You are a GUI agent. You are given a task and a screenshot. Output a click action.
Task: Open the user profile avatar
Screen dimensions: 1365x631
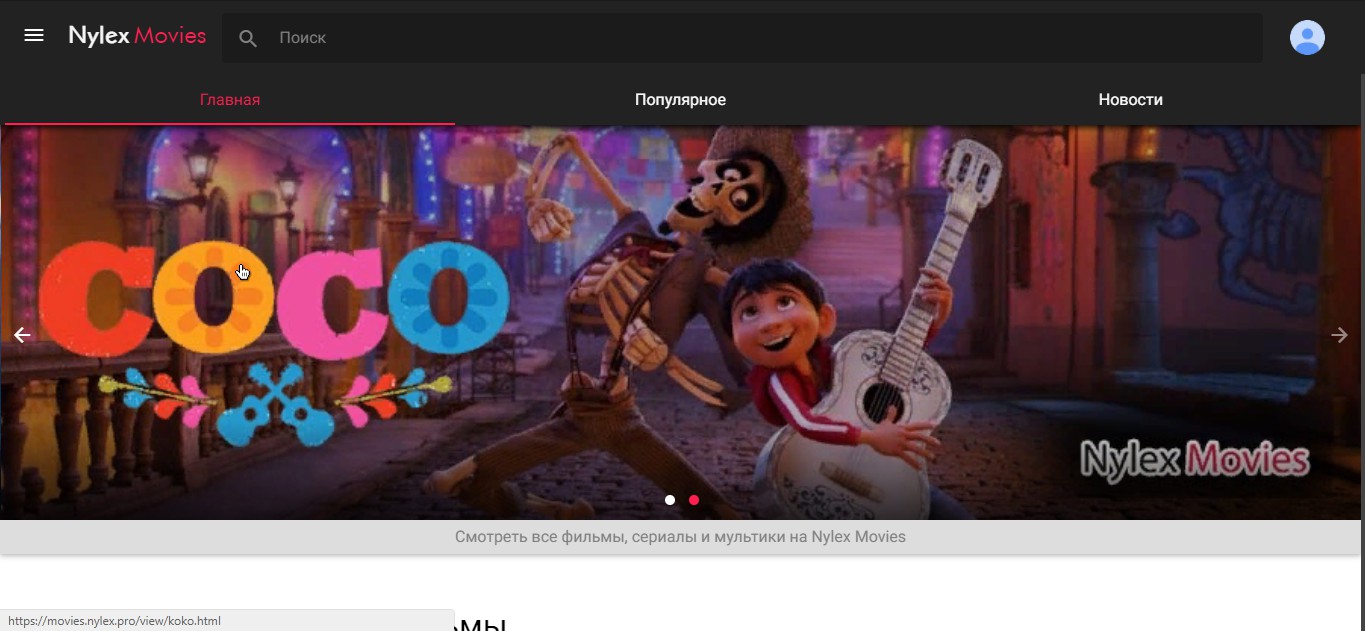pyautogui.click(x=1307, y=37)
